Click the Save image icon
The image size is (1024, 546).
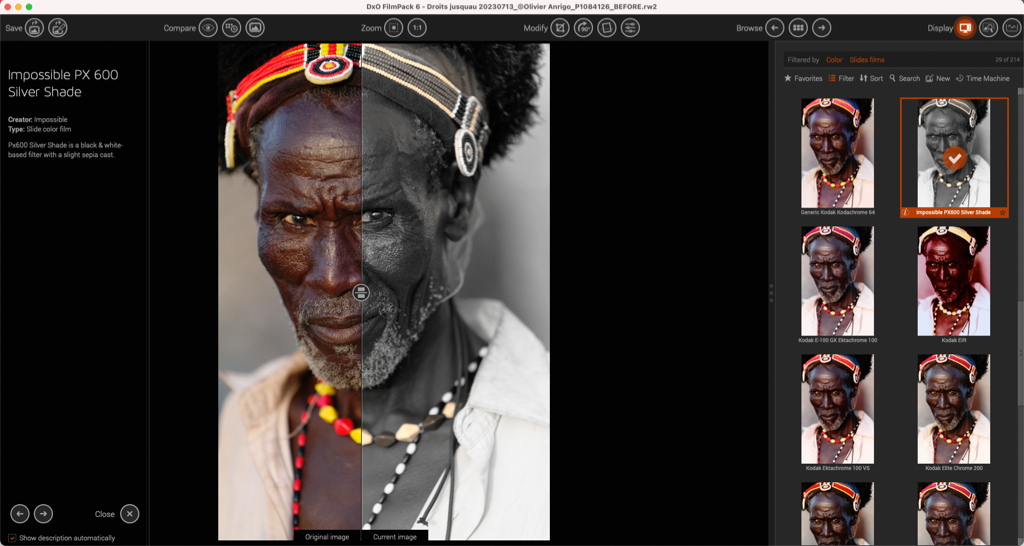tap(35, 28)
